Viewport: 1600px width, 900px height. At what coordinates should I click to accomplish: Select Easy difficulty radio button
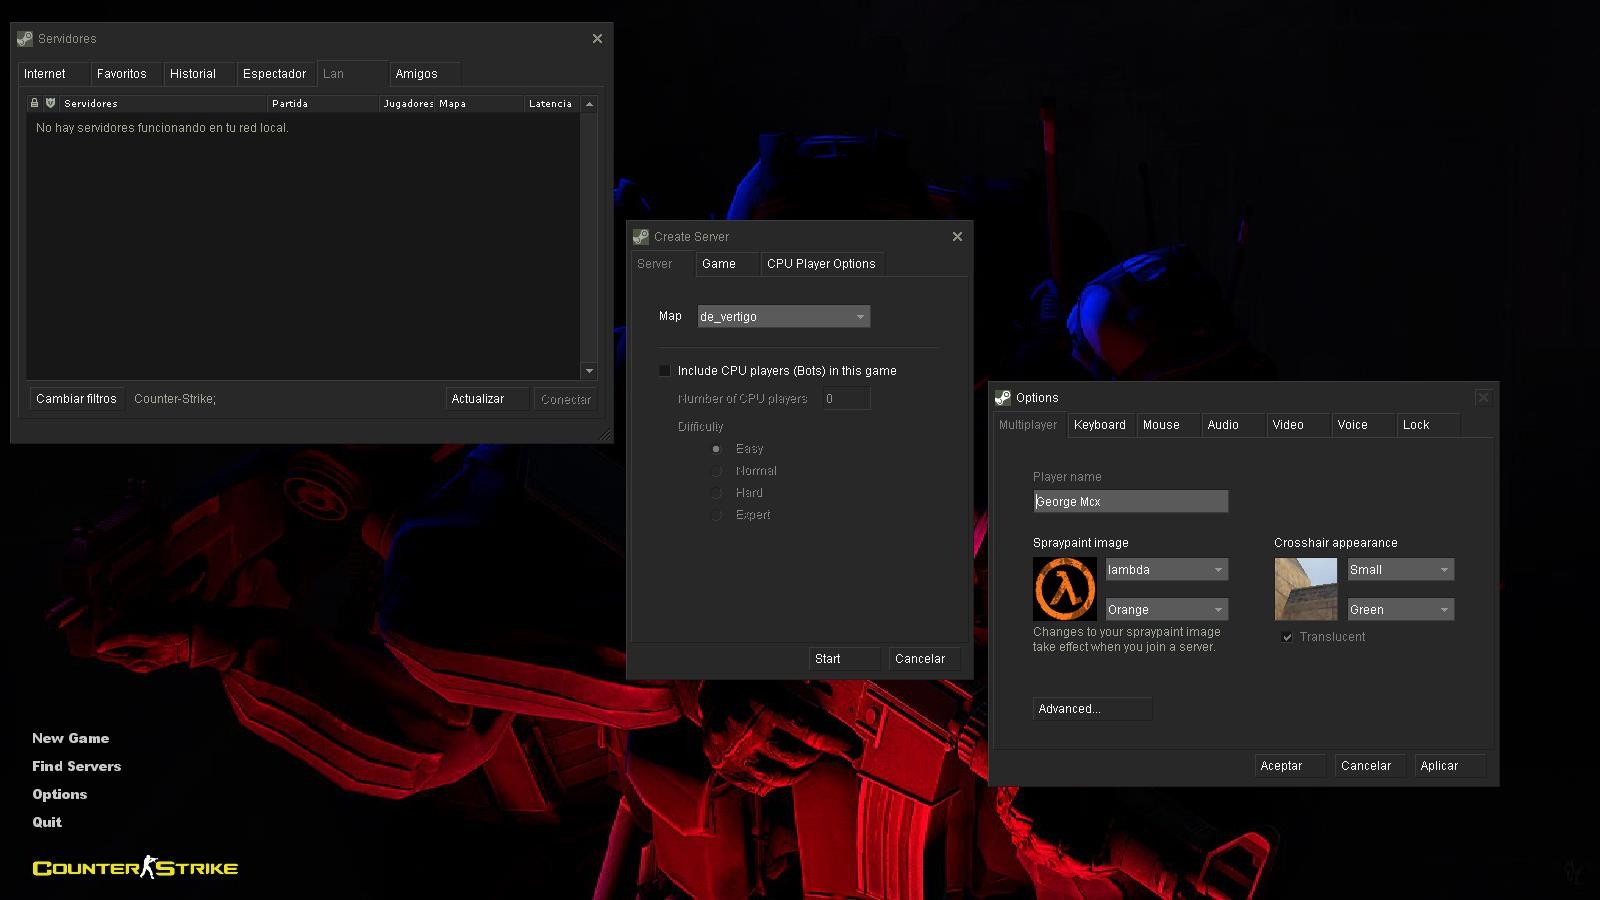(716, 449)
